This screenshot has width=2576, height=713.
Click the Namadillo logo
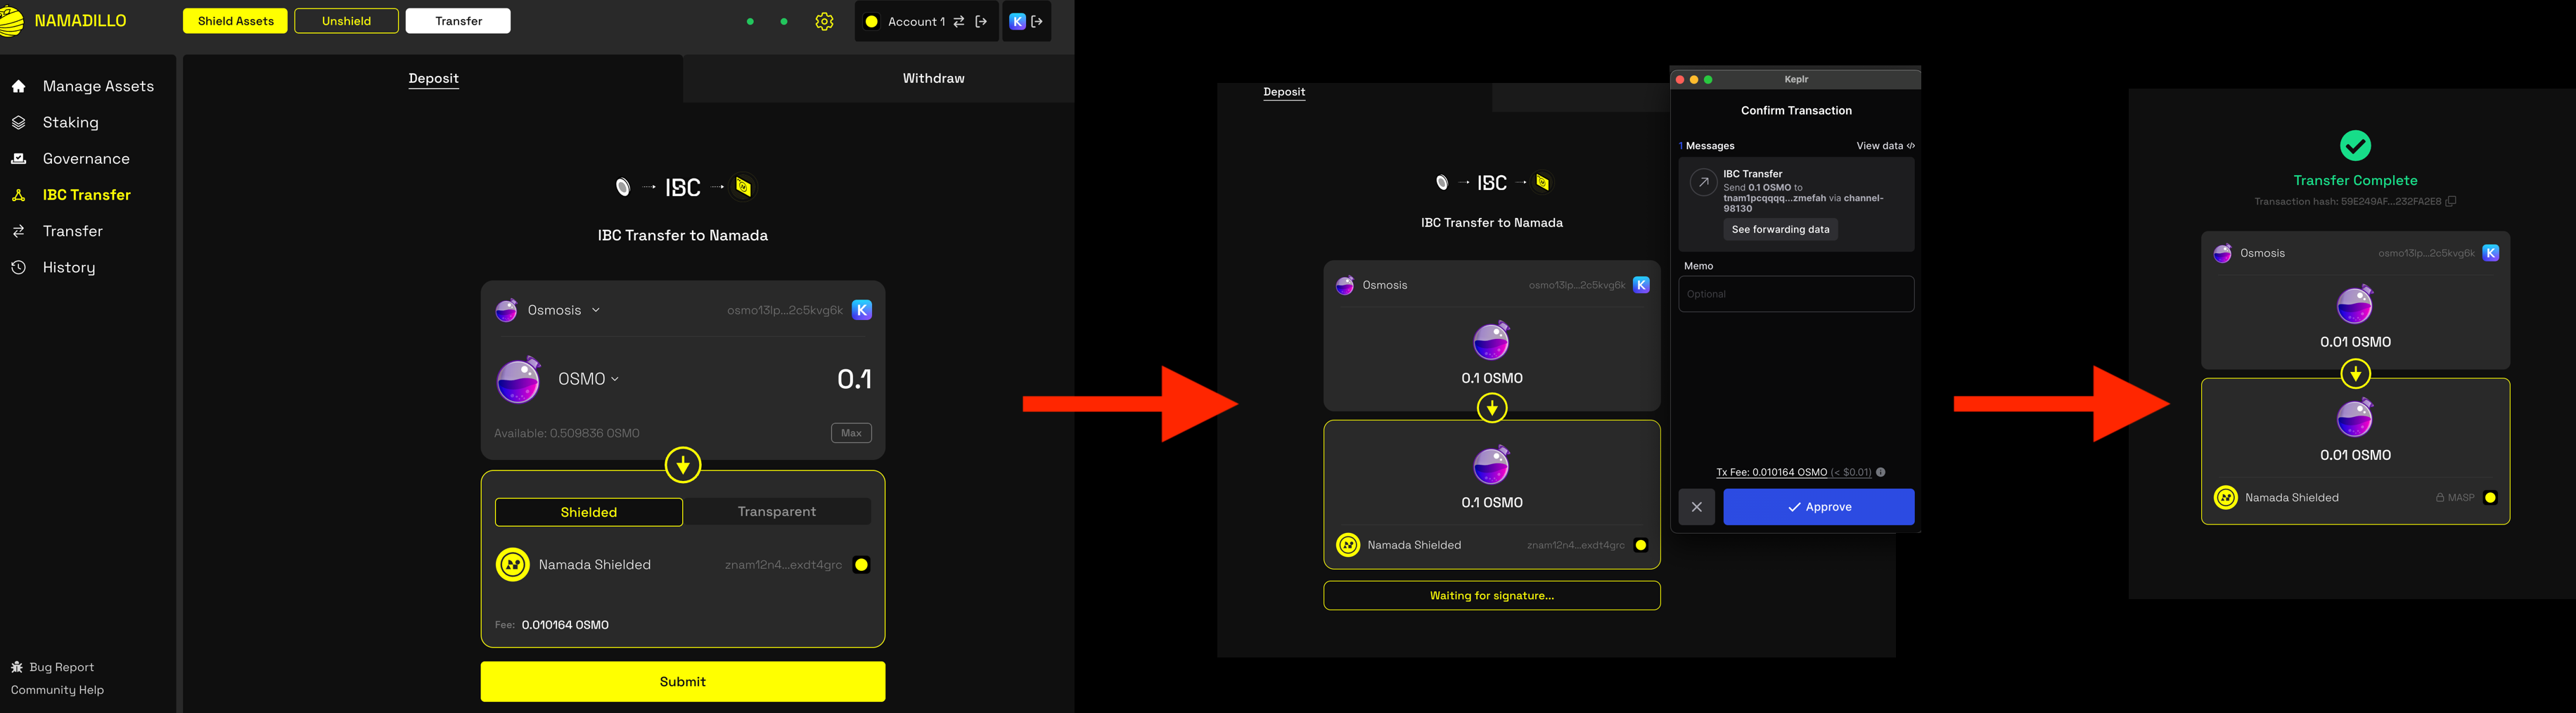tap(64, 21)
